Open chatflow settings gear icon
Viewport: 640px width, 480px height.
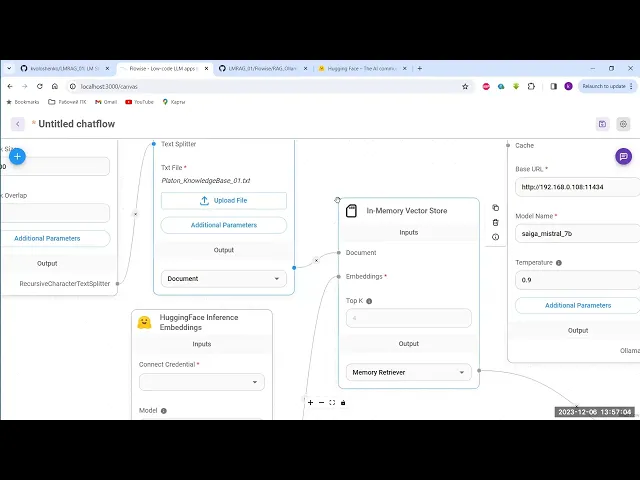(x=623, y=124)
